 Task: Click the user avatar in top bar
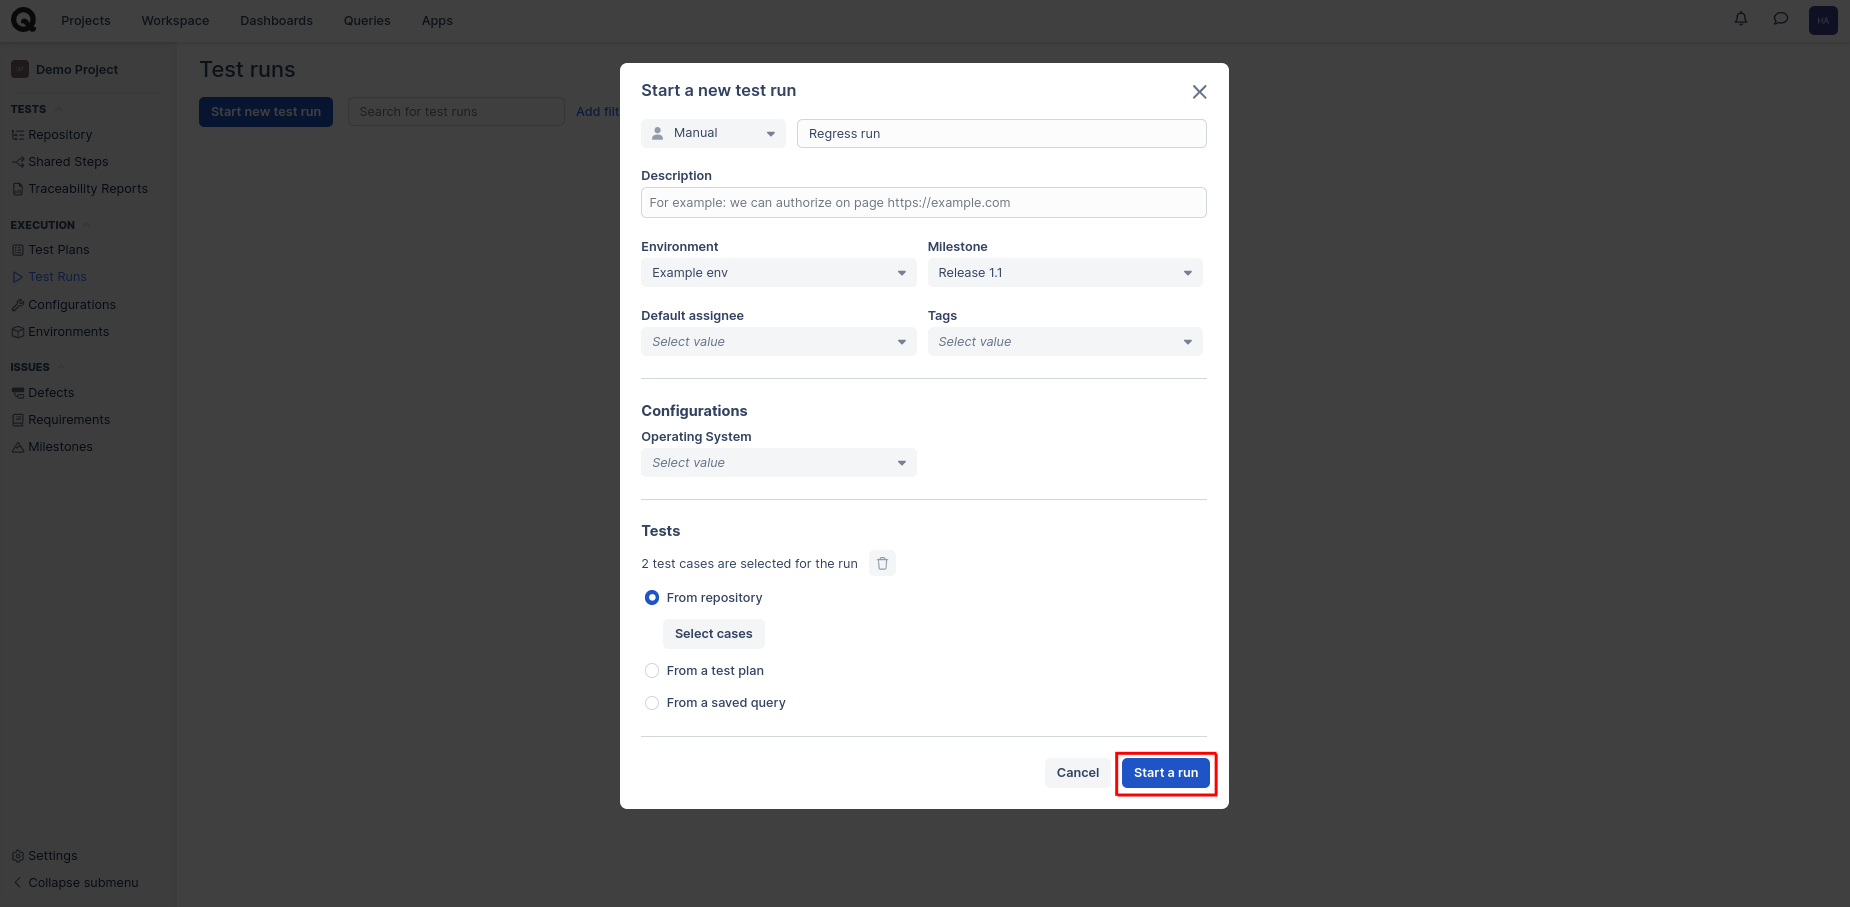(1823, 20)
